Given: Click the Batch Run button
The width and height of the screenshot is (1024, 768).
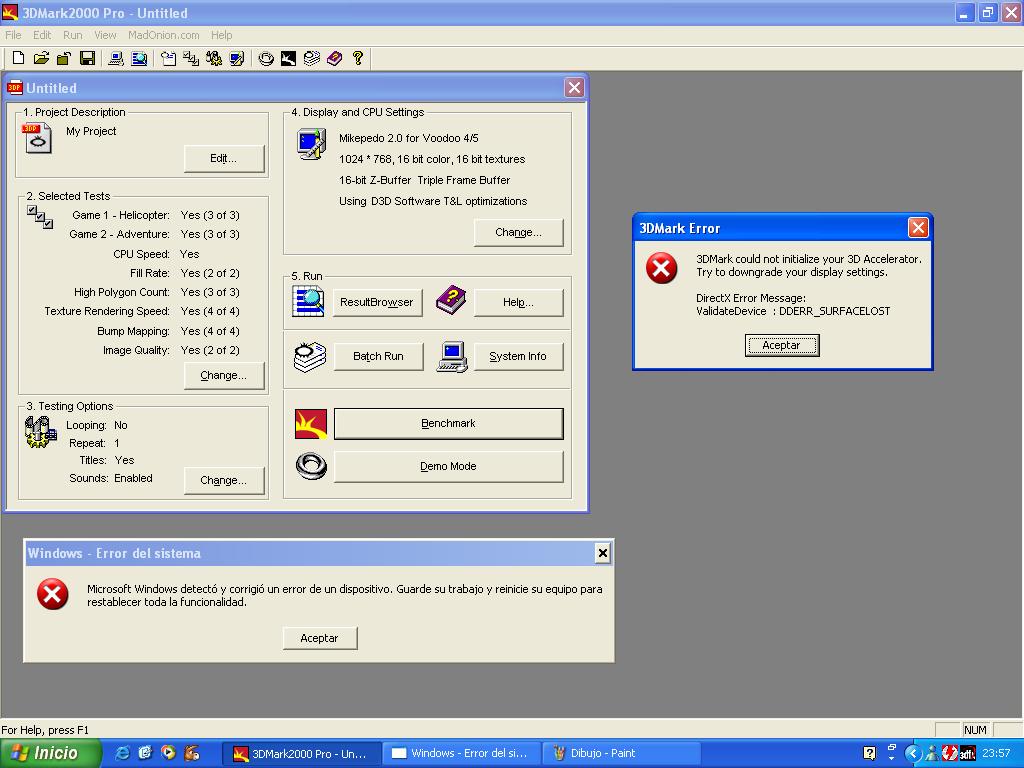Looking at the screenshot, I should point(379,357).
